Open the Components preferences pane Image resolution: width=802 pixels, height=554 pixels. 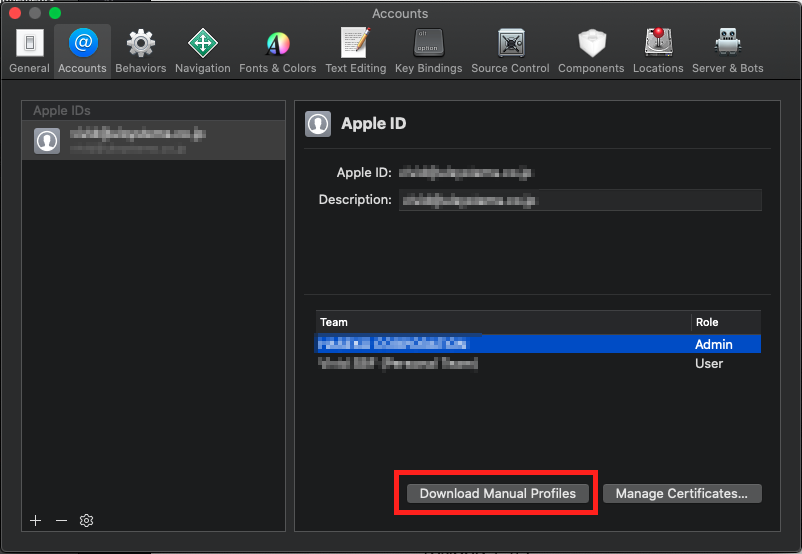(x=591, y=51)
